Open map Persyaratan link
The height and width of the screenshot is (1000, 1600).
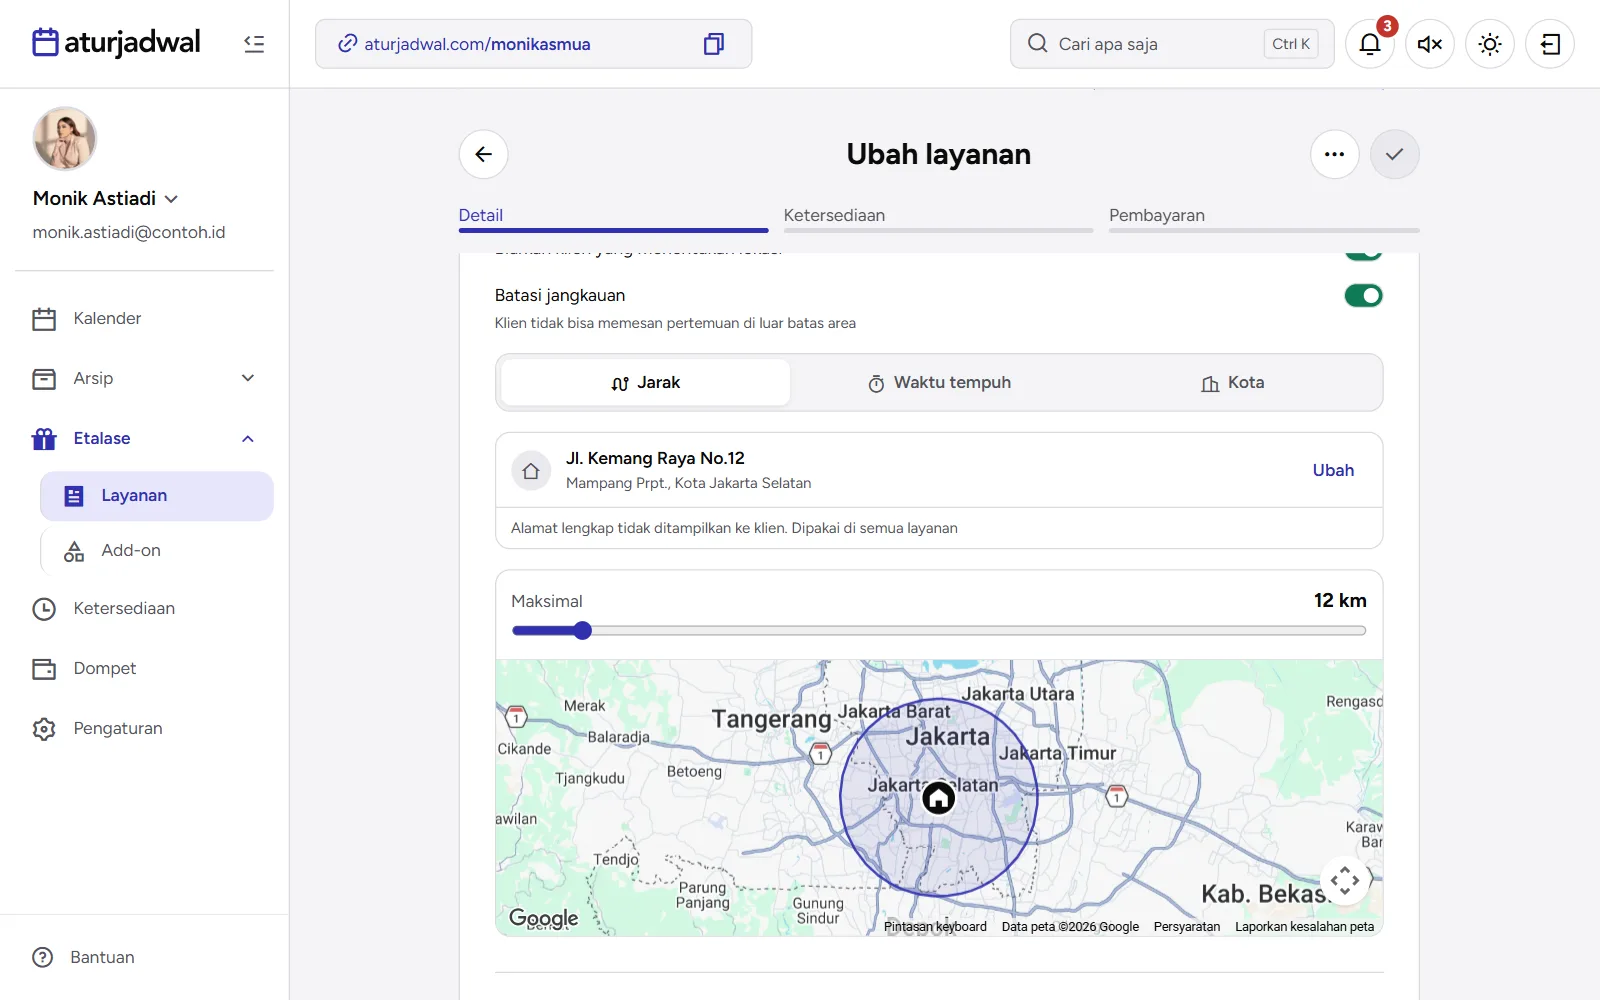(1186, 927)
